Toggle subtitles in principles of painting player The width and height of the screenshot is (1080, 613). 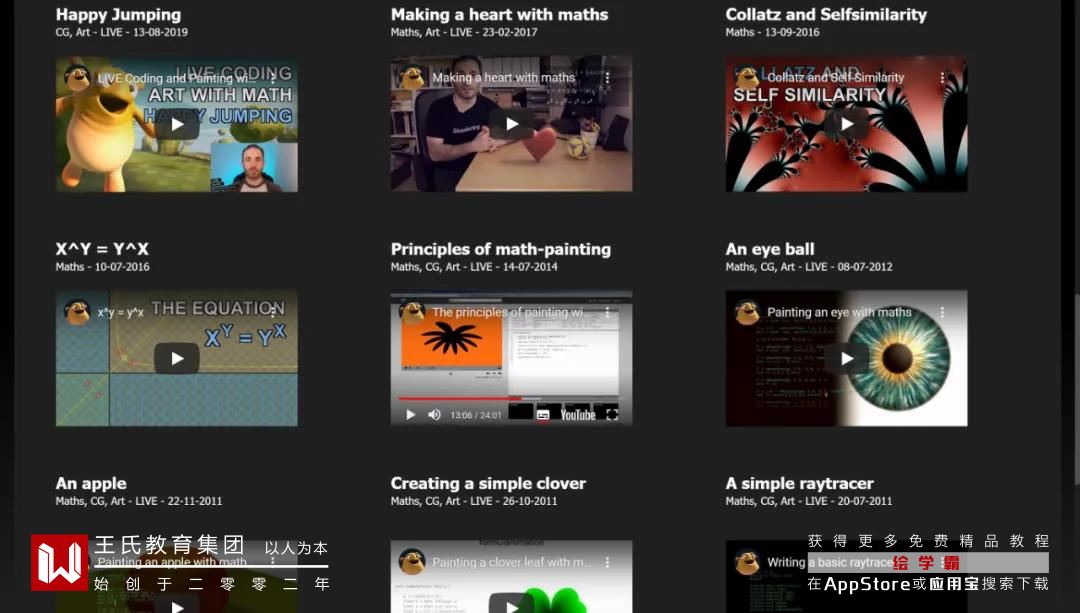(x=543, y=415)
